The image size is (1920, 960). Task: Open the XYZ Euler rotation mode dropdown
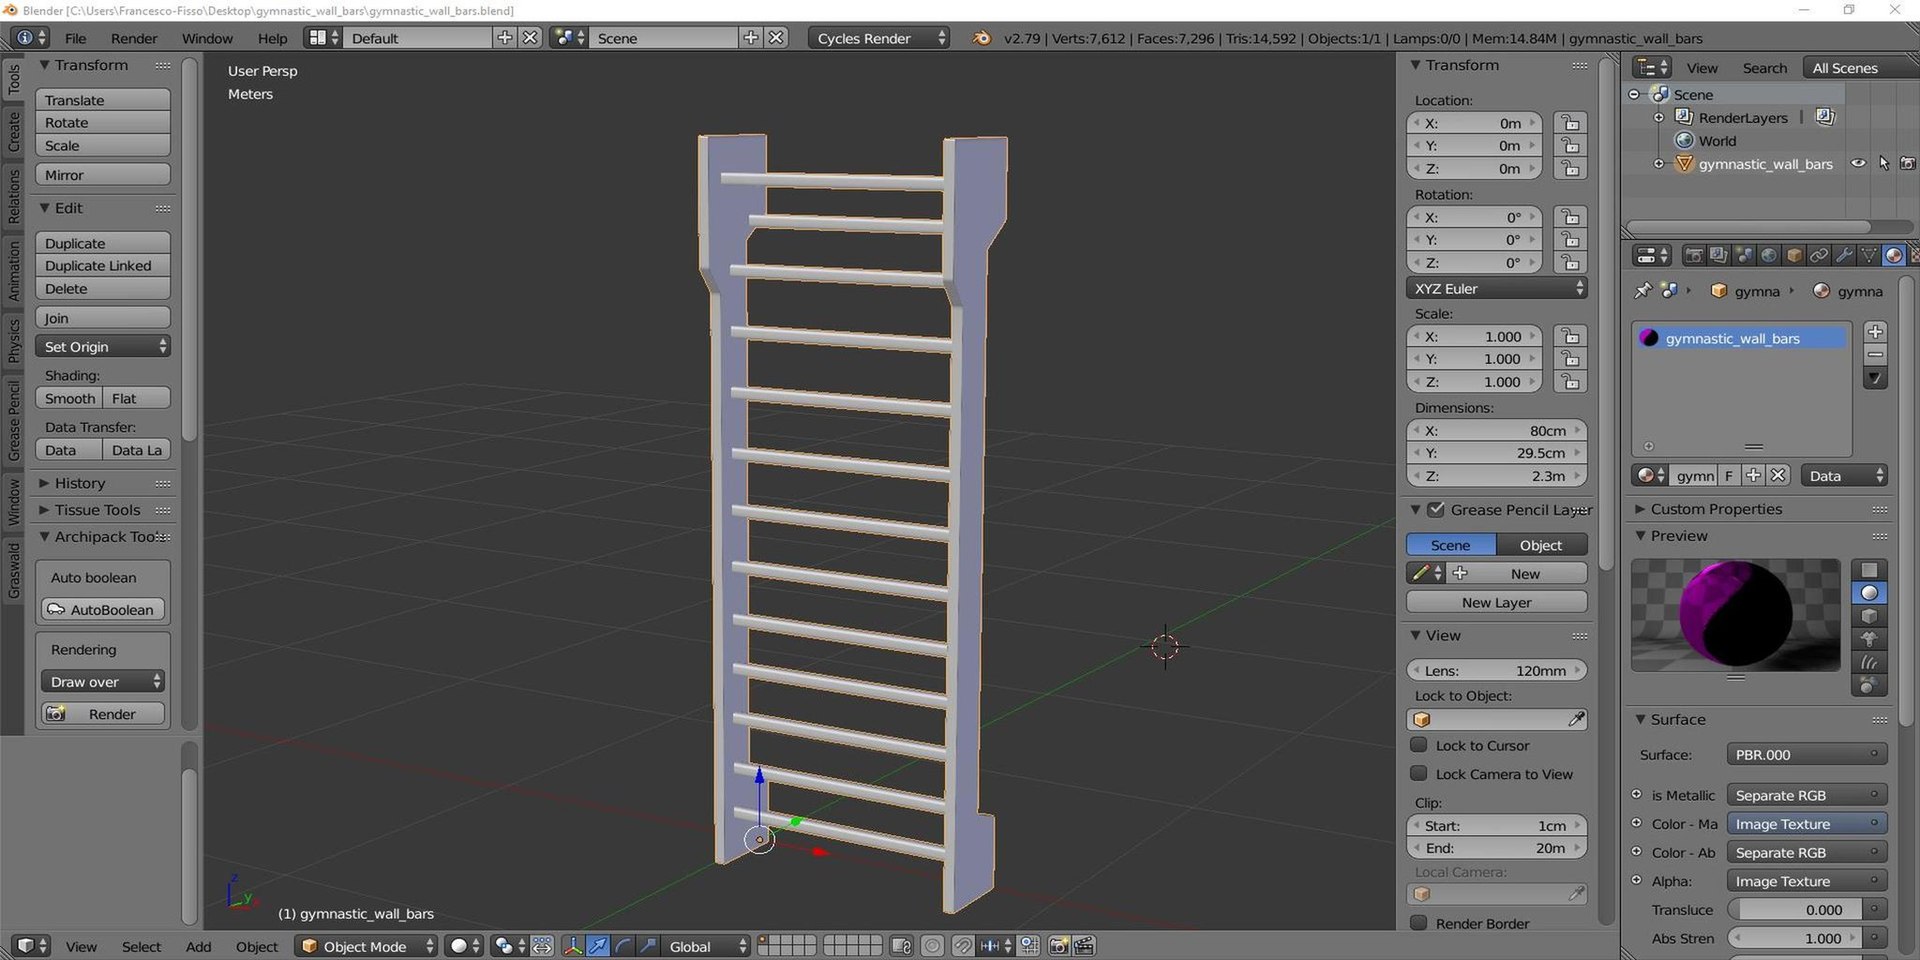click(x=1497, y=288)
